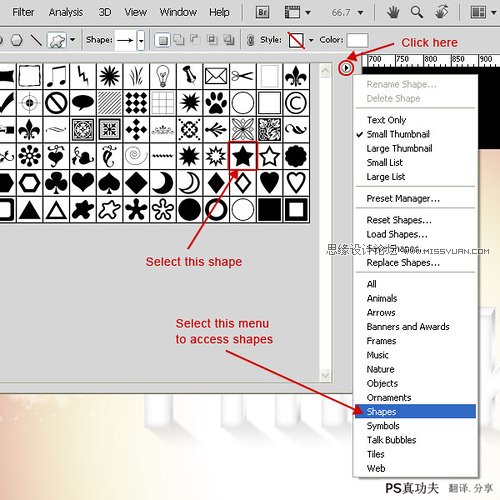Select the filled five-point star shape
Screen dimensions: 500x500
(243, 156)
